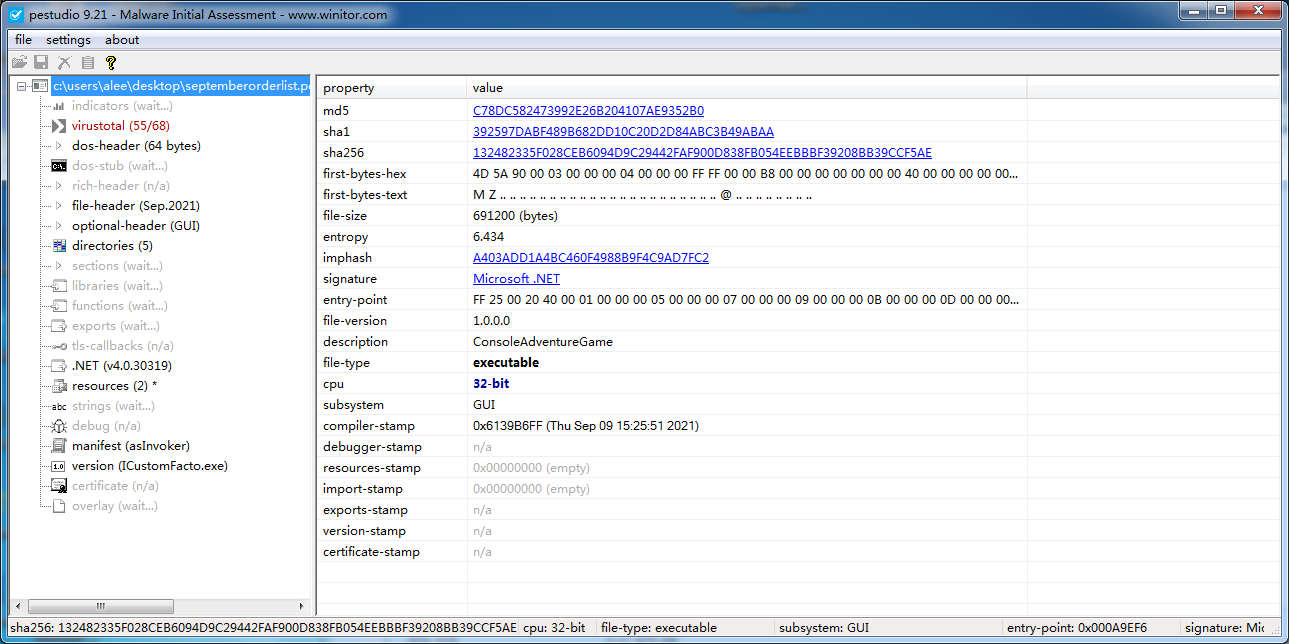Screen dimensions: 1289x644
Task: Open the file menu
Action: tap(23, 40)
